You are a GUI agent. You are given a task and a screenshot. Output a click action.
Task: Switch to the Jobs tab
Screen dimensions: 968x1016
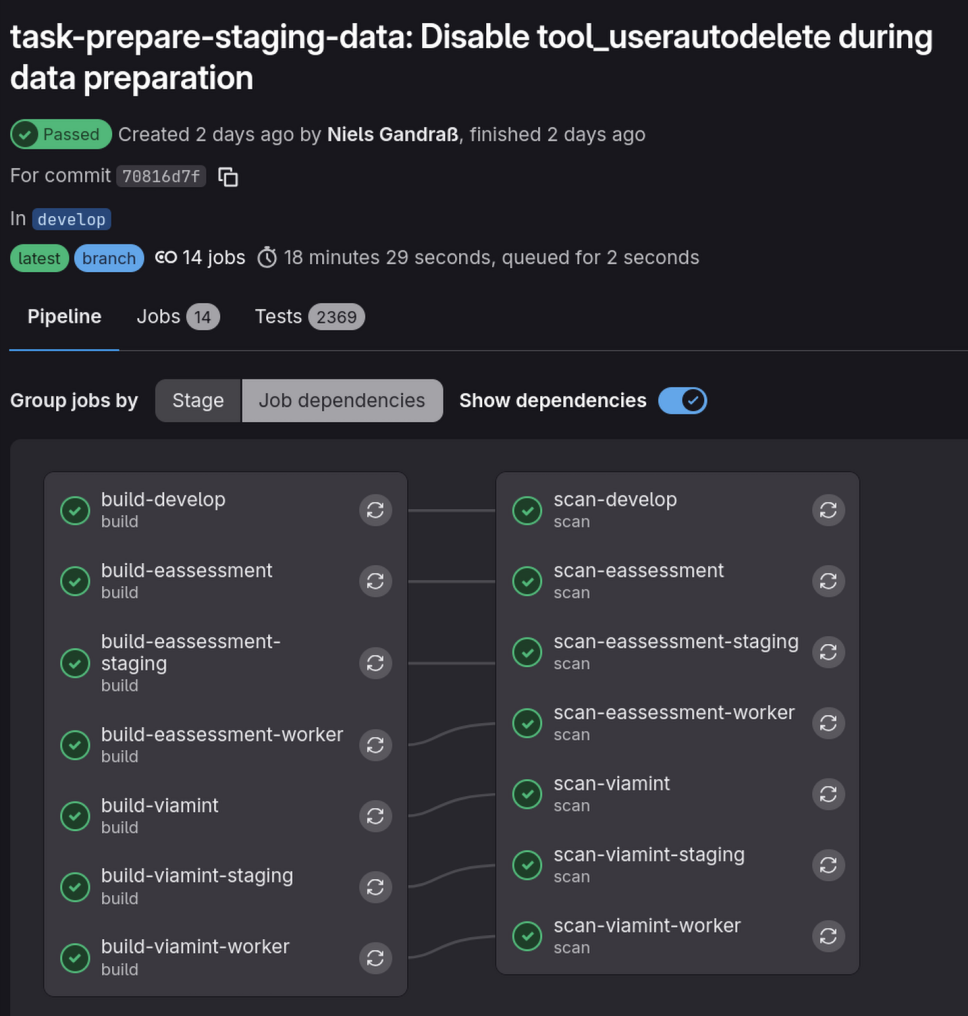point(177,317)
